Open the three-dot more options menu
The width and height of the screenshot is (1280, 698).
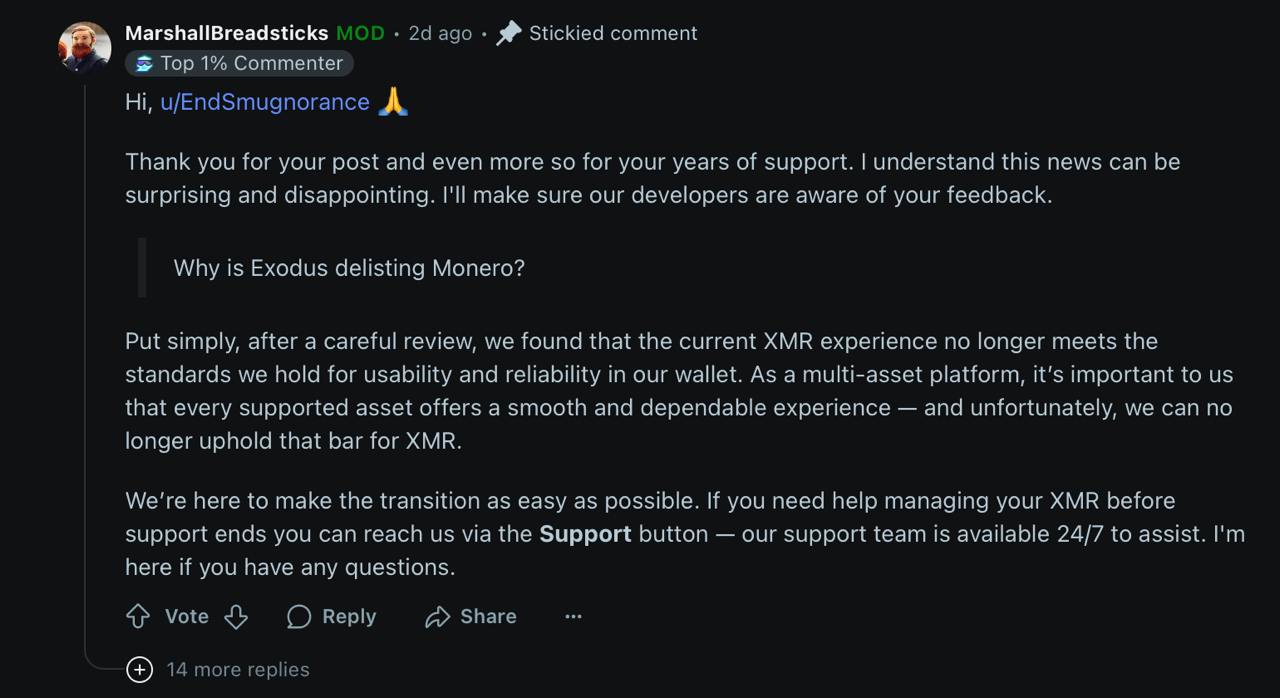573,617
